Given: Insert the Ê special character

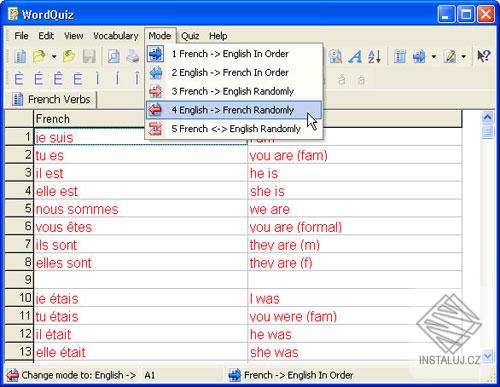Looking at the screenshot, I should 58,79.
